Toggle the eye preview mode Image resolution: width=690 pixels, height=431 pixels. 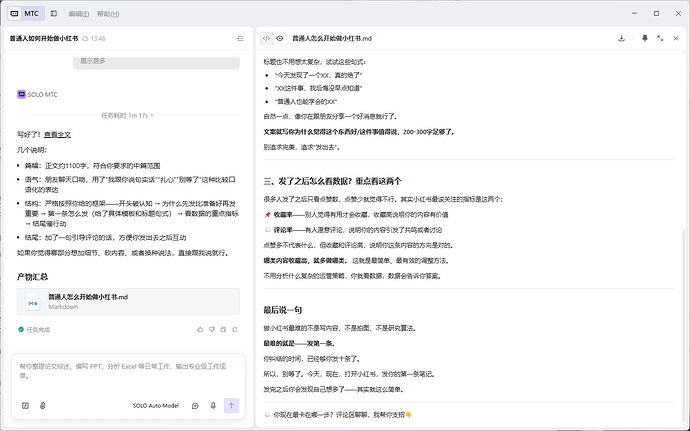pyautogui.click(x=279, y=38)
